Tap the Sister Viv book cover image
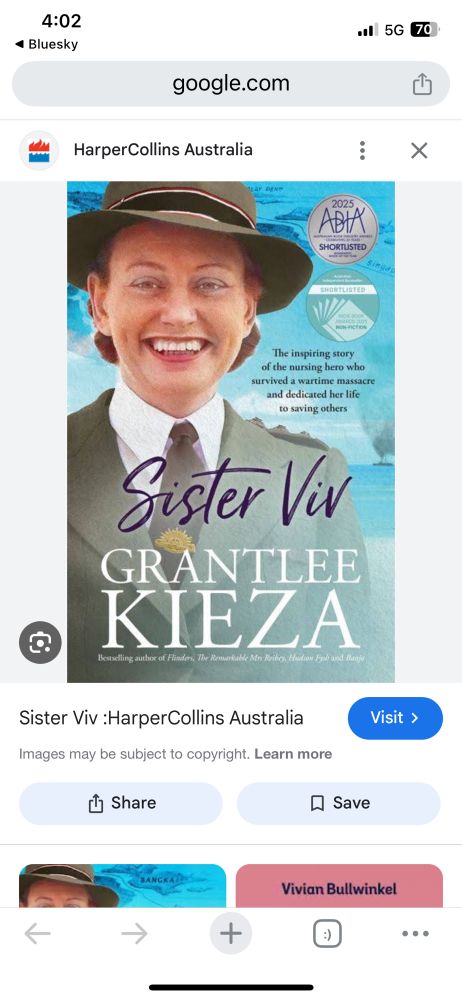 coord(231,432)
